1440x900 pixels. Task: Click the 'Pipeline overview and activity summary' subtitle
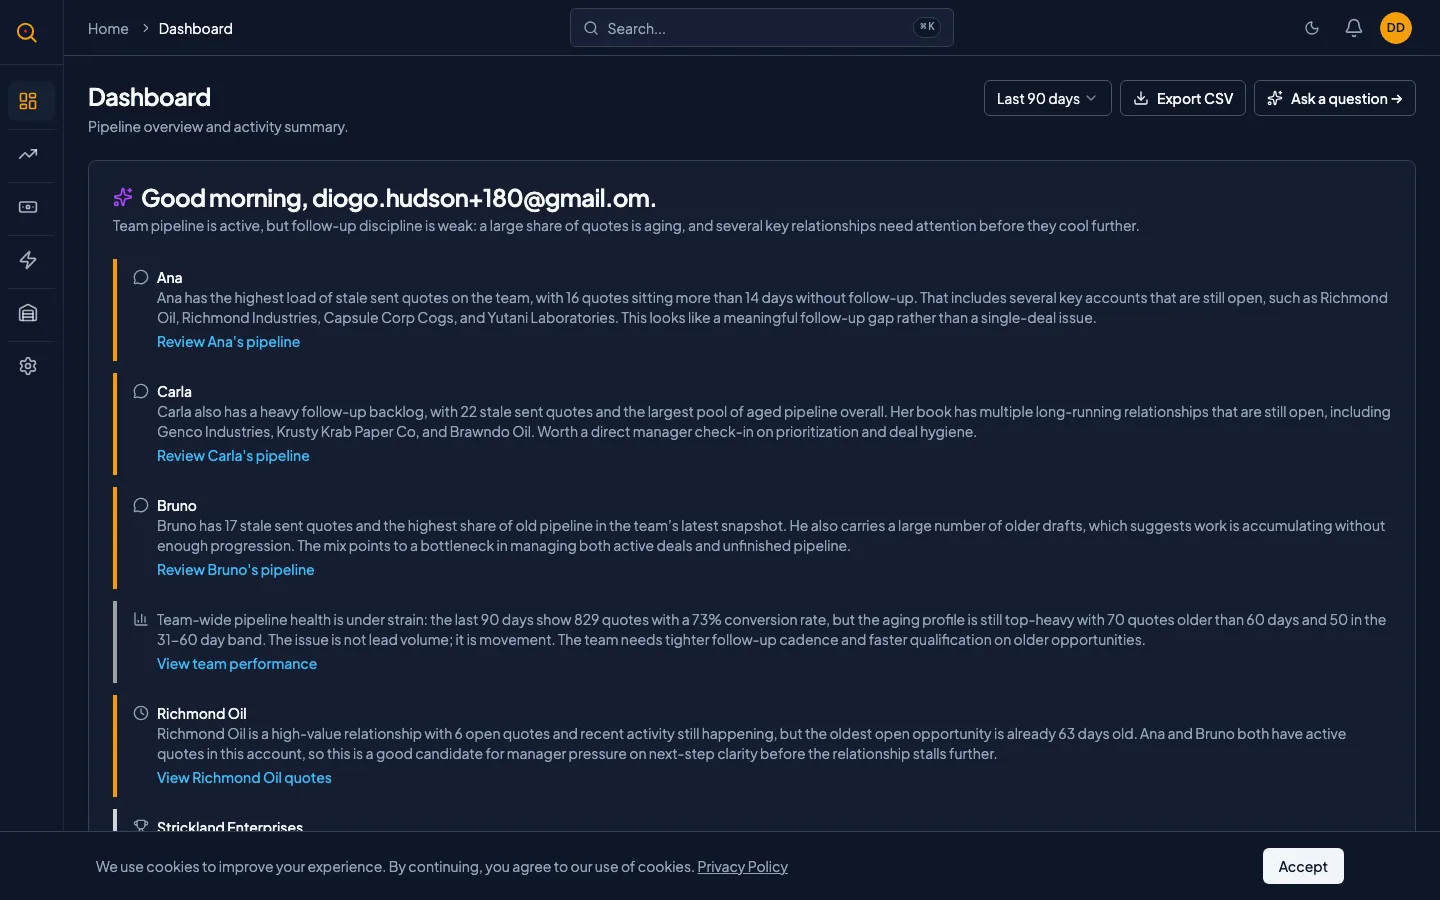pos(218,127)
